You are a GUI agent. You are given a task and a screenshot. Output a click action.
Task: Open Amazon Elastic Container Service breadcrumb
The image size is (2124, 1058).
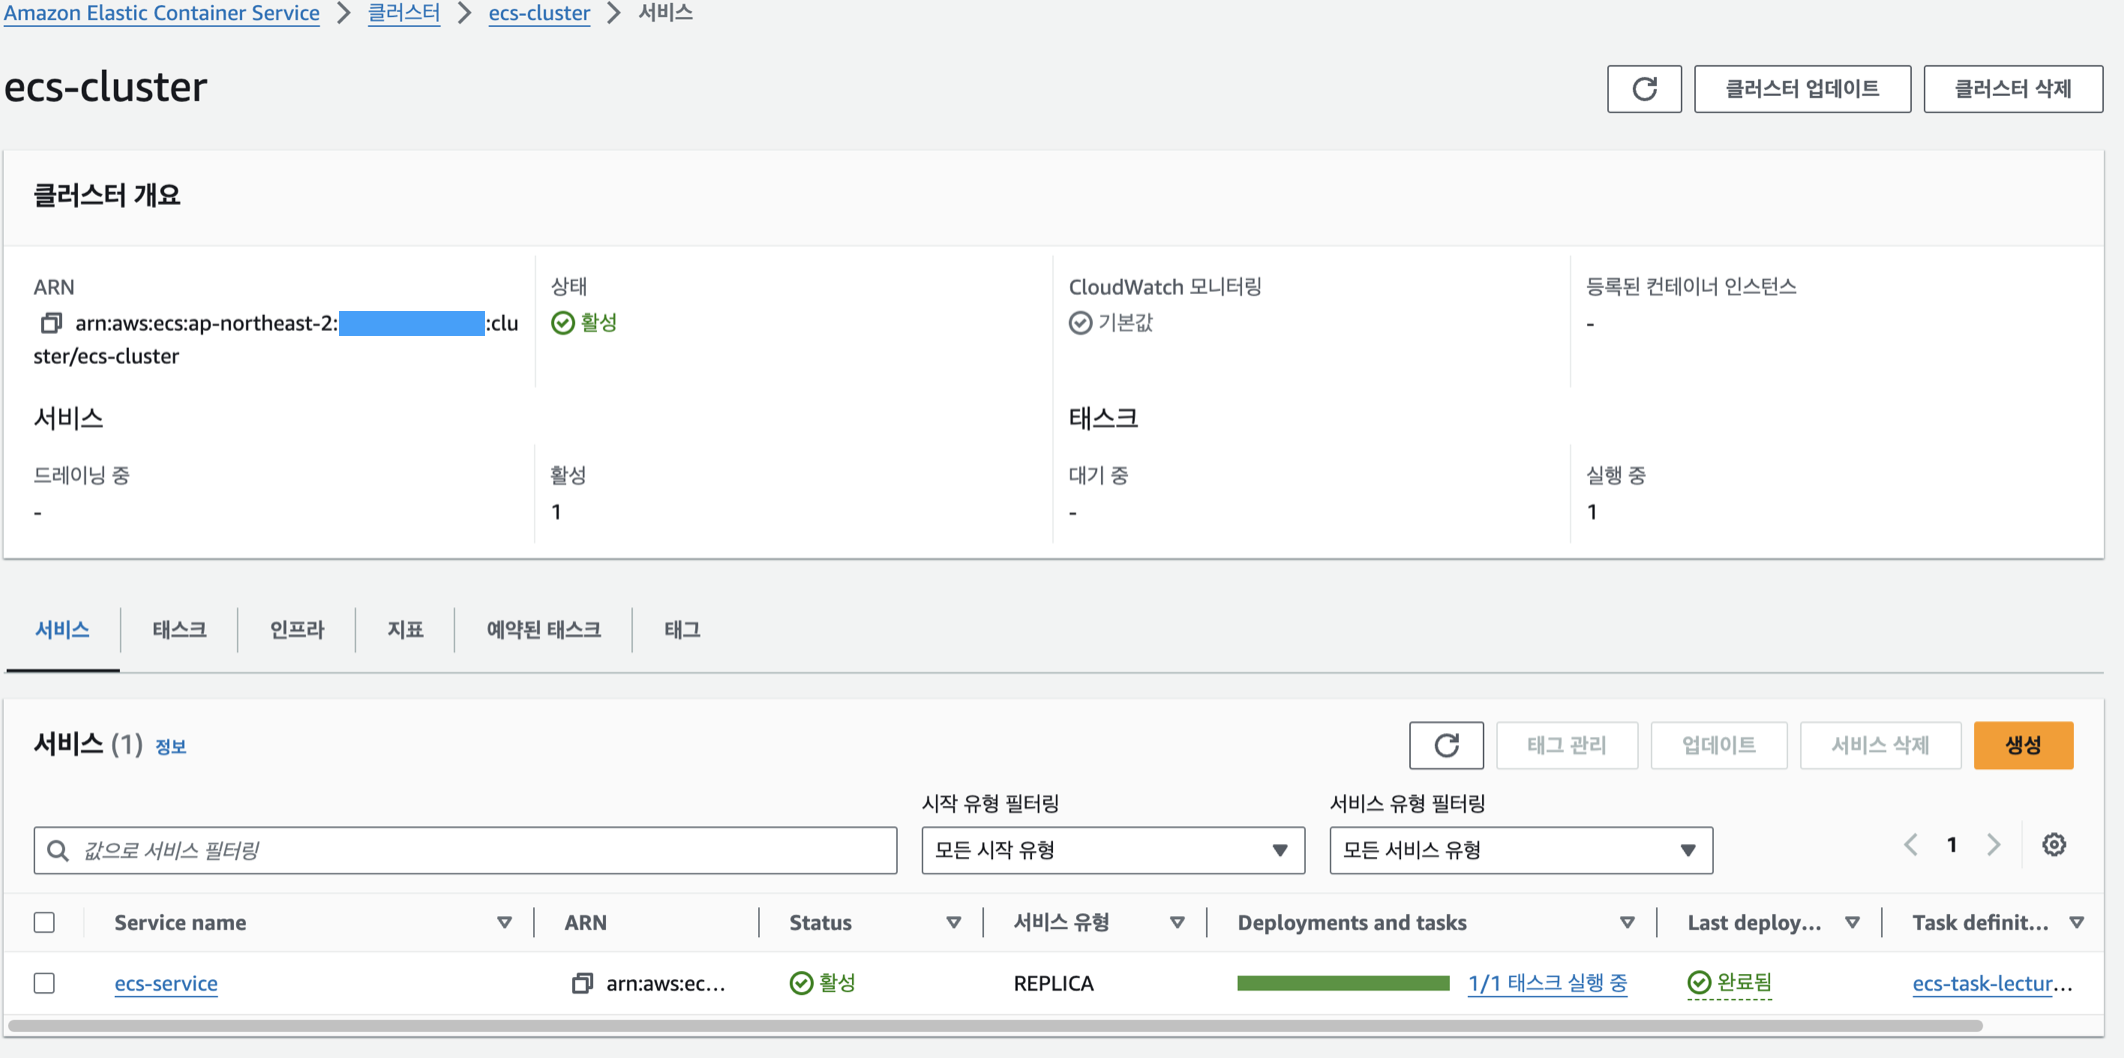(162, 13)
